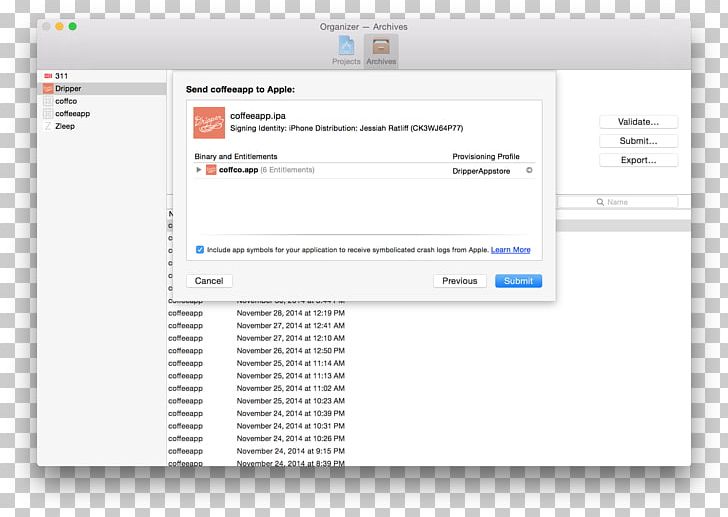Click the yellow minimize window button
Image resolution: width=728 pixels, height=517 pixels.
59,26
